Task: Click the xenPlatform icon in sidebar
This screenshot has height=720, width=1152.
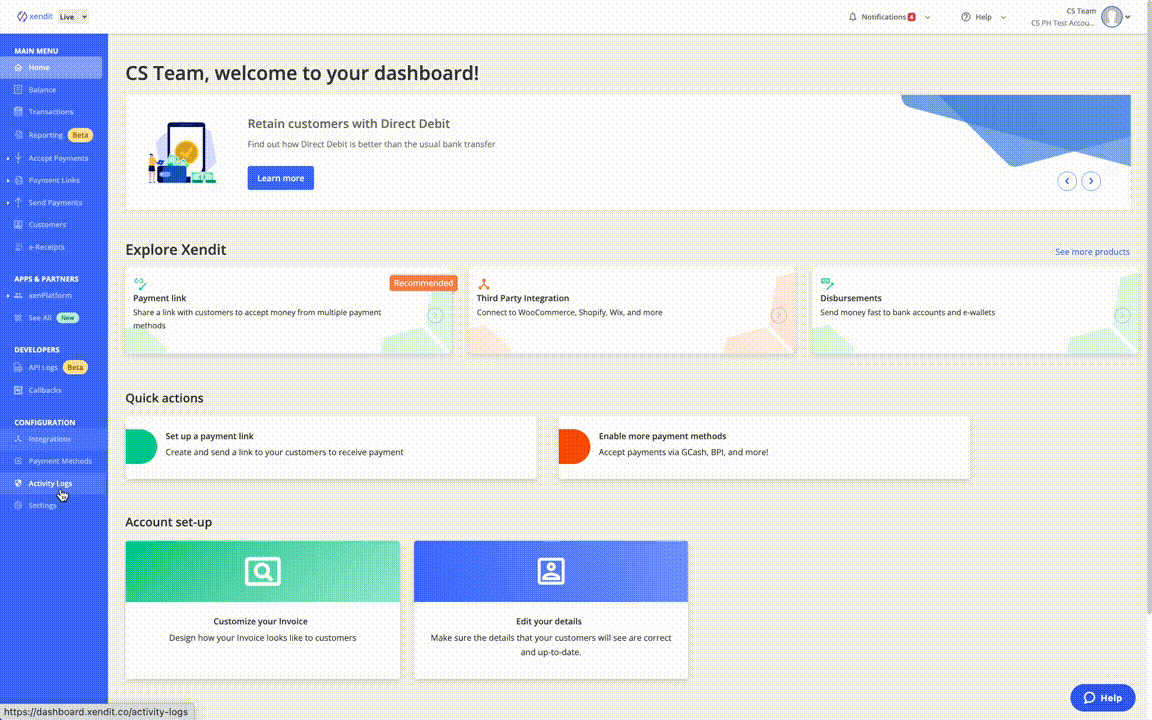Action: 18,295
